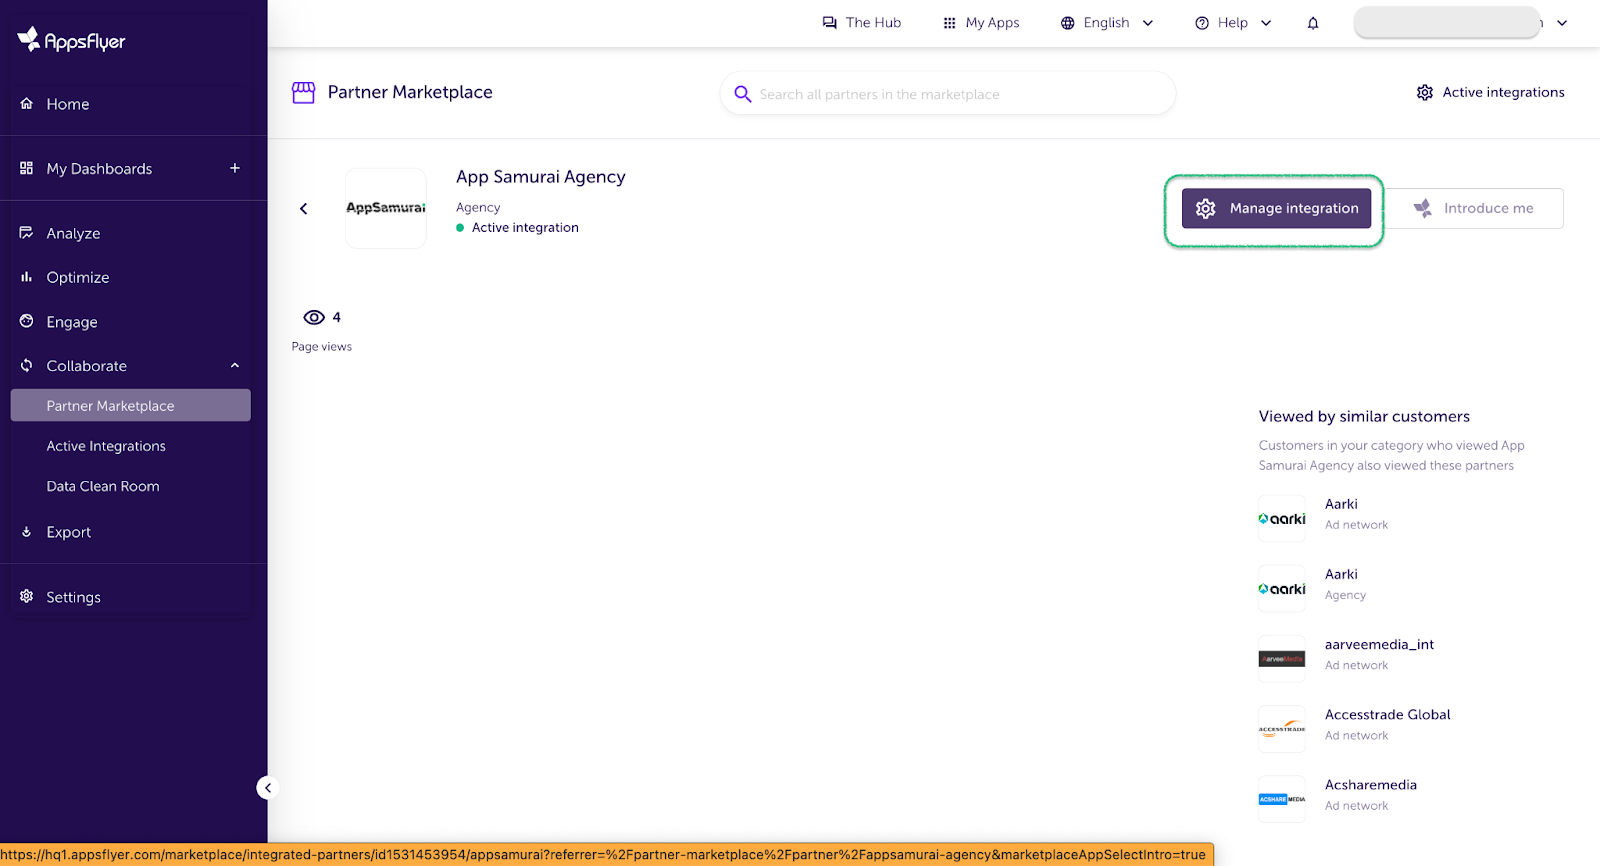The height and width of the screenshot is (866, 1600).
Task: Add a new dashboard with plus icon
Action: click(x=235, y=168)
